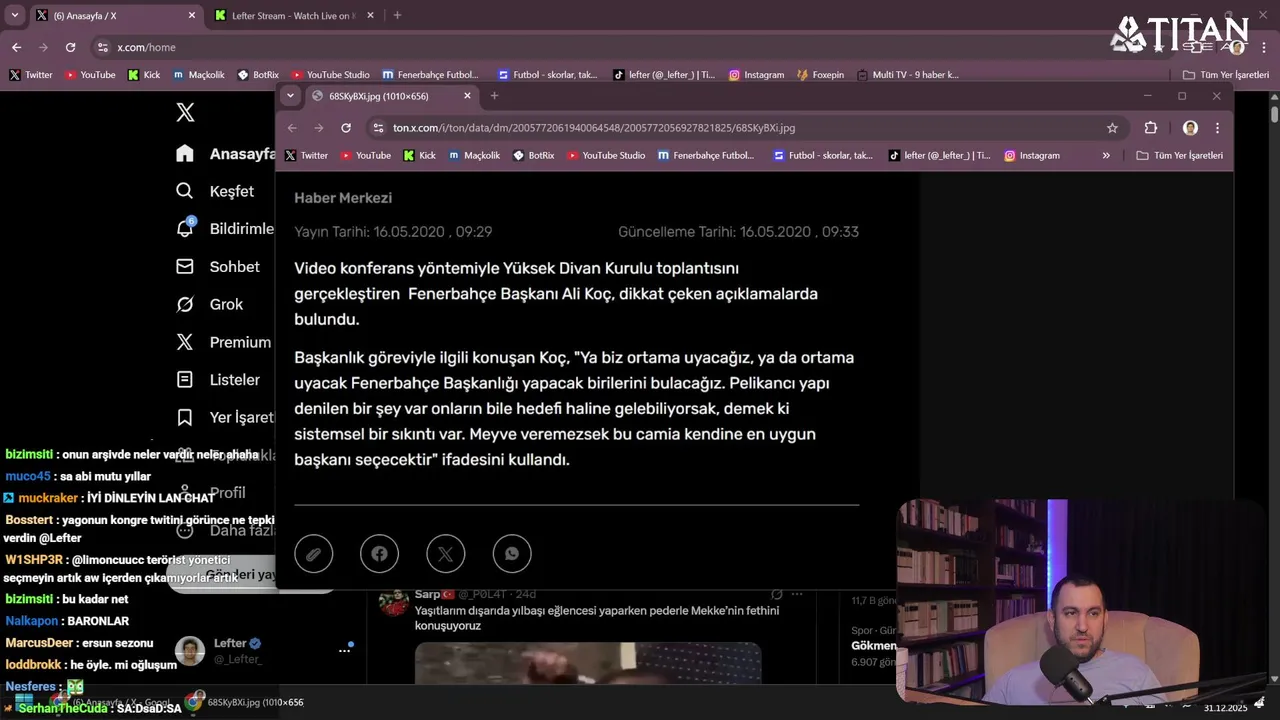The height and width of the screenshot is (720, 1280).
Task: Click the x.com/home address bar
Action: click(x=146, y=47)
